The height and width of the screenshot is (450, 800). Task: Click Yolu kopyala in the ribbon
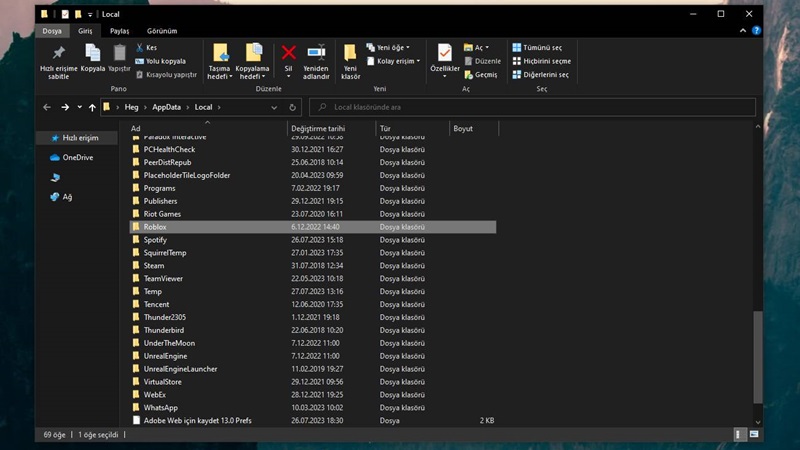160,61
